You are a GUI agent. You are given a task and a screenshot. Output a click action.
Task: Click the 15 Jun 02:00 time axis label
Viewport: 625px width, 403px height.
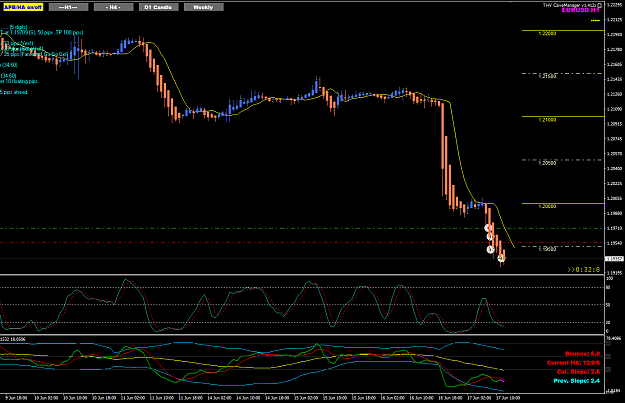pyautogui.click(x=306, y=398)
